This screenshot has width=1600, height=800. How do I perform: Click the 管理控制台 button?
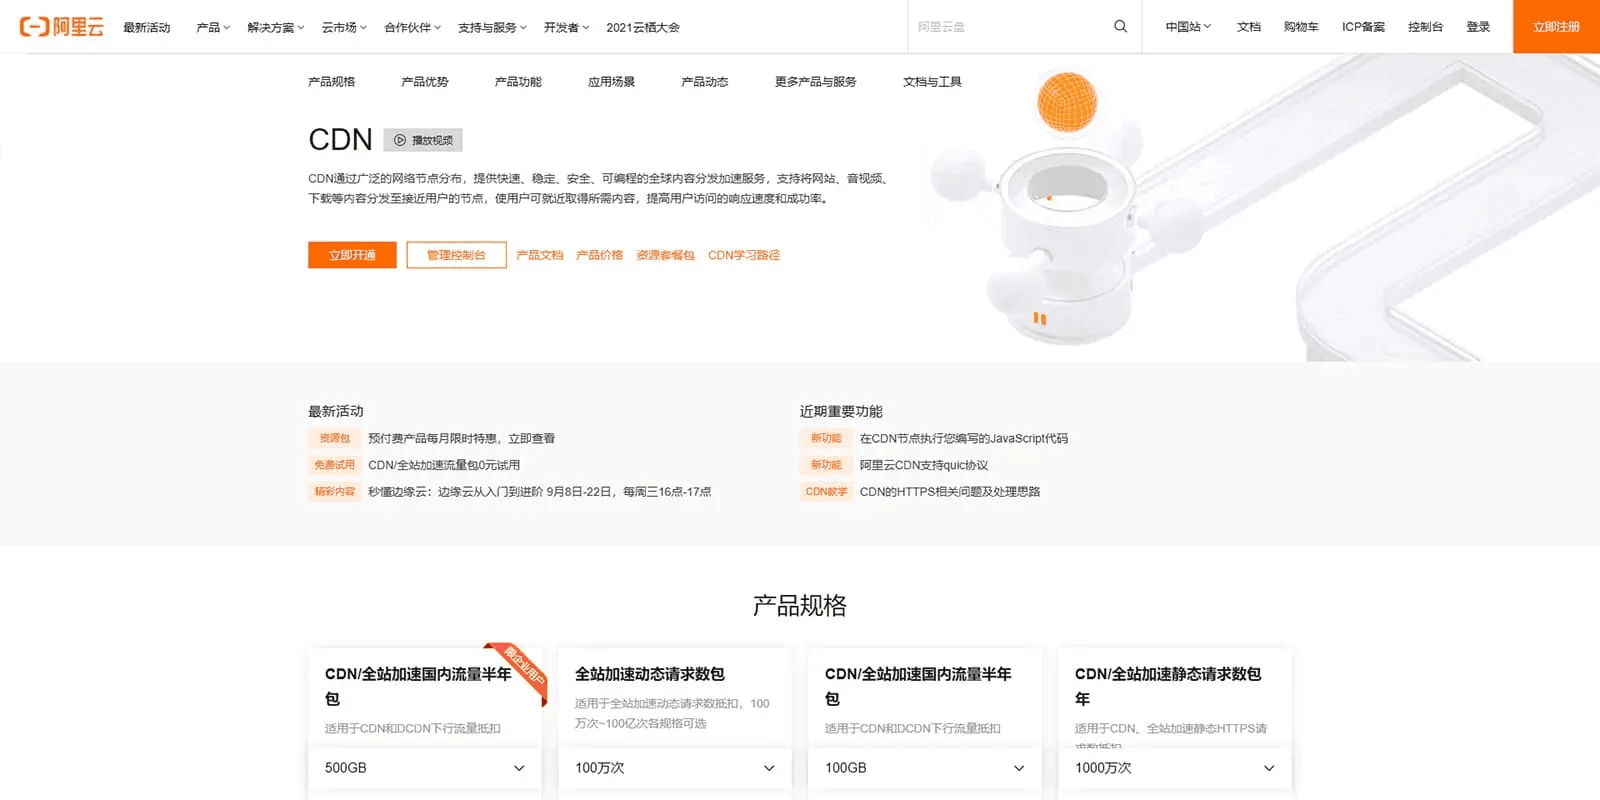tap(456, 255)
